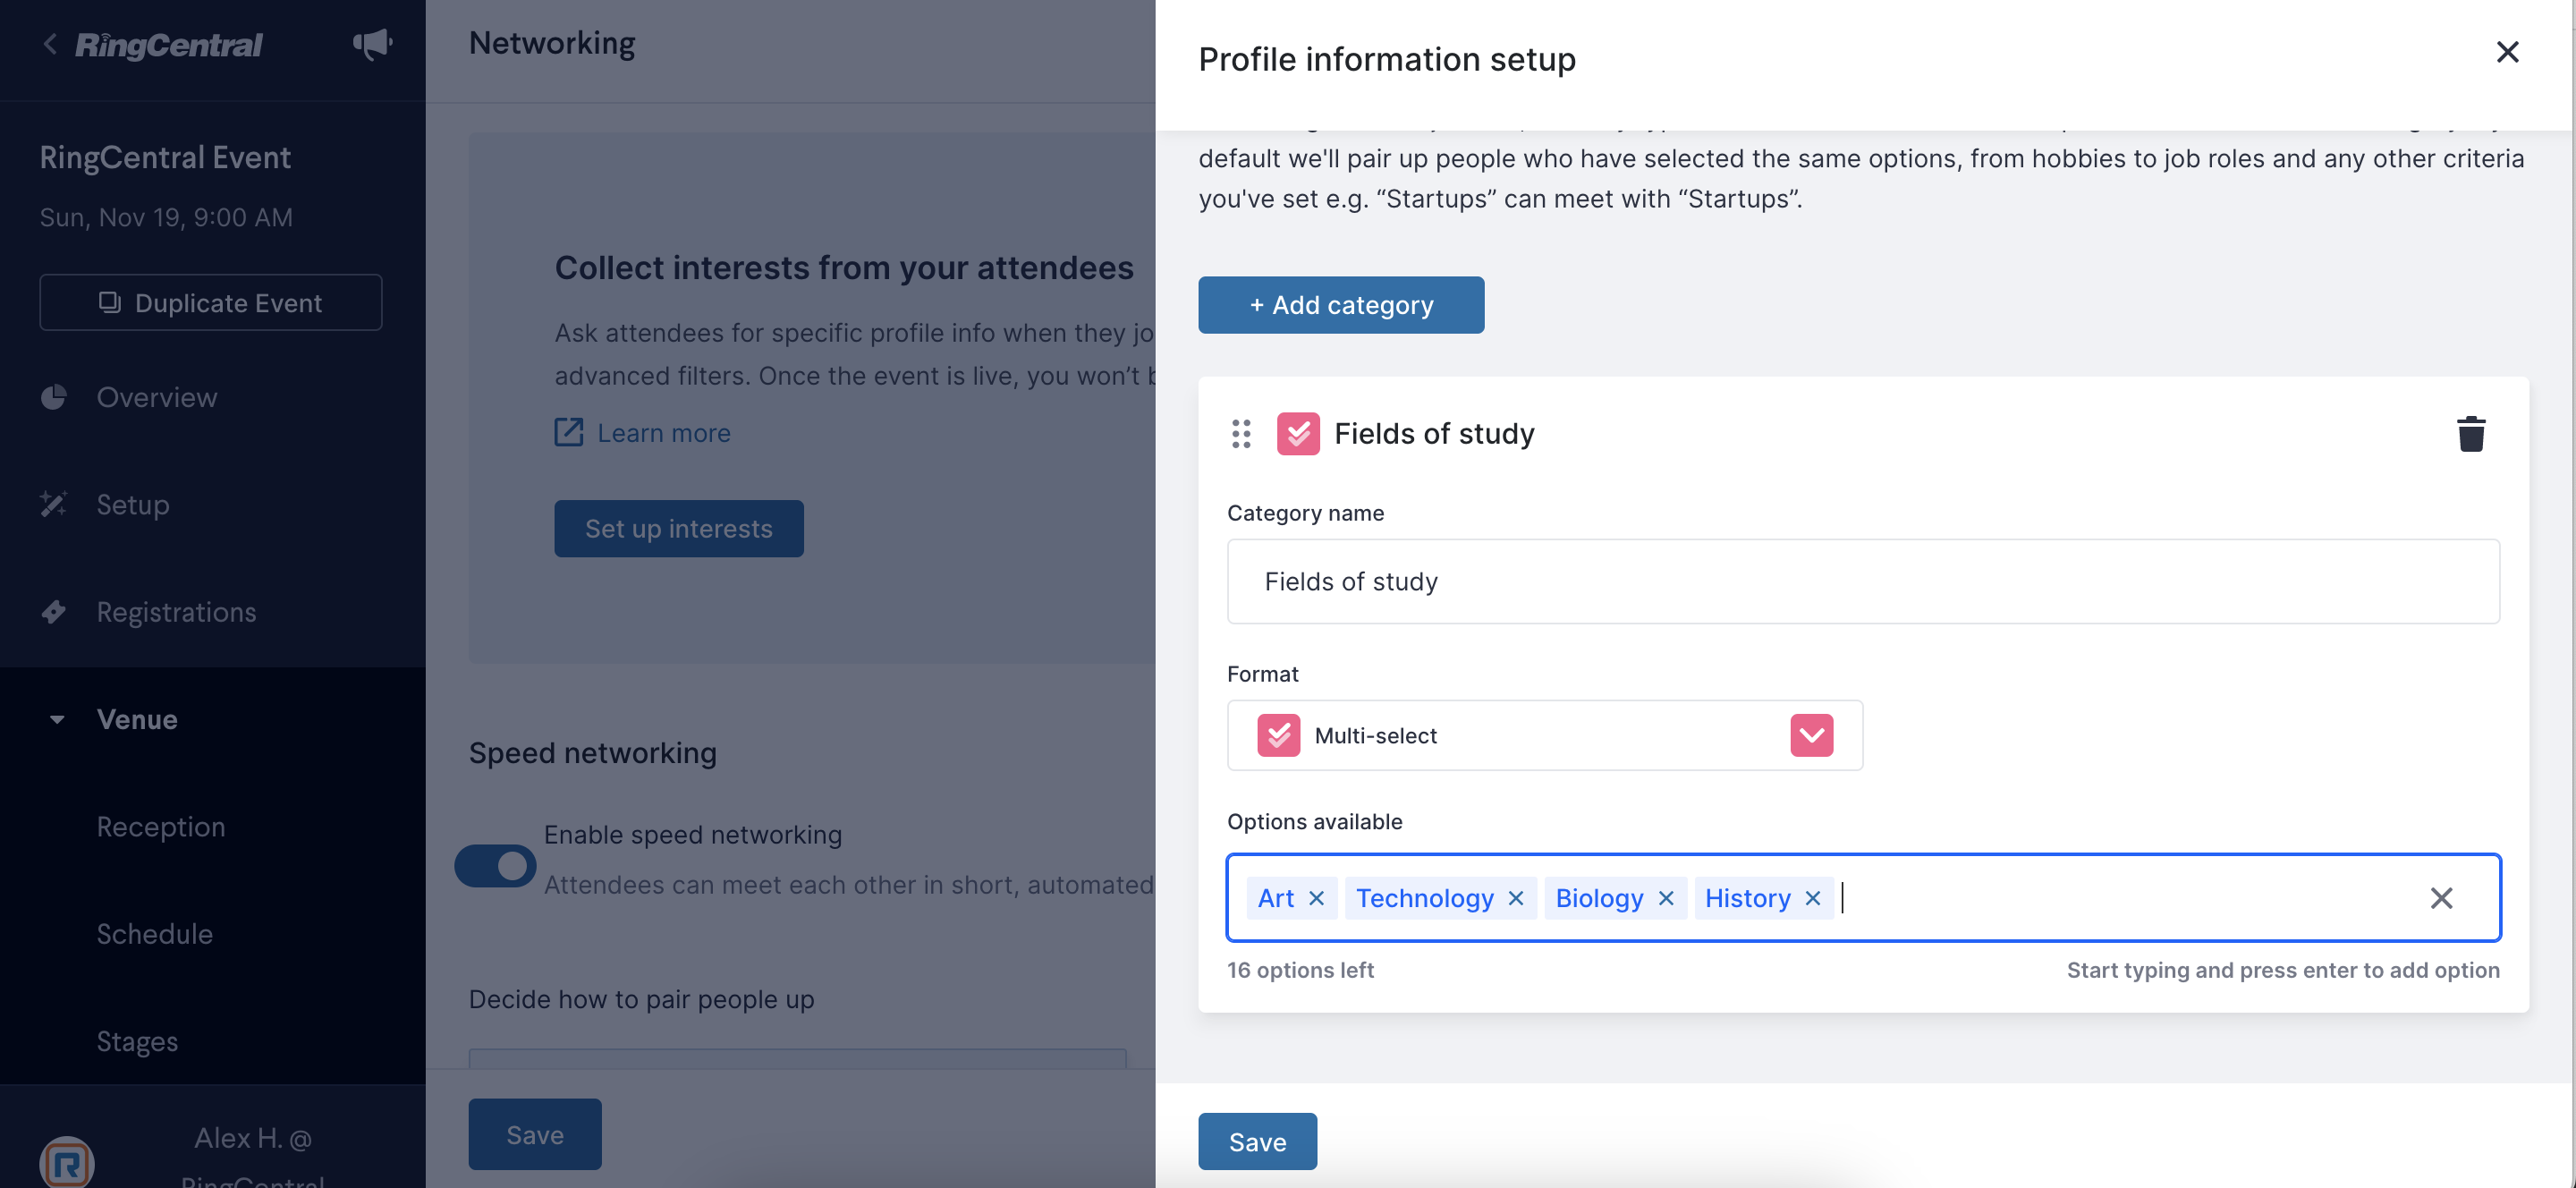The width and height of the screenshot is (2576, 1188).
Task: Click the Setup magic wand icon
Action: coord(54,504)
